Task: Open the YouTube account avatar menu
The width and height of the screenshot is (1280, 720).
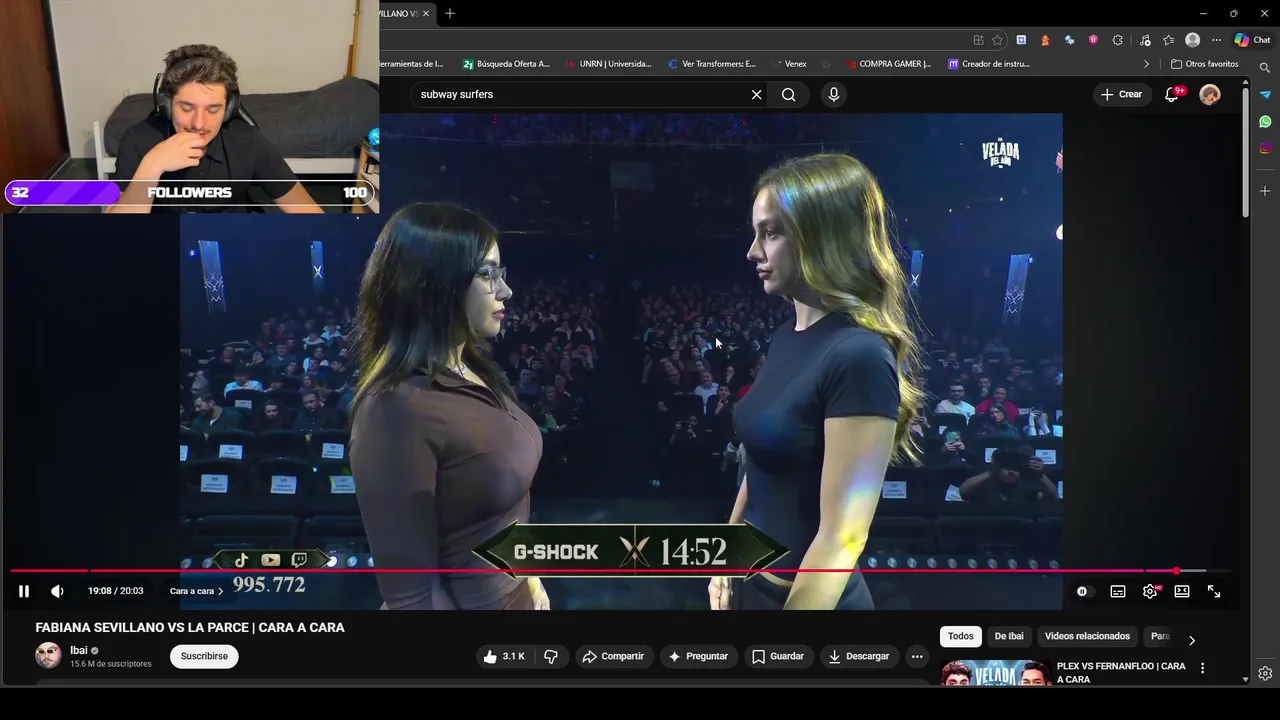Action: pos(1210,94)
